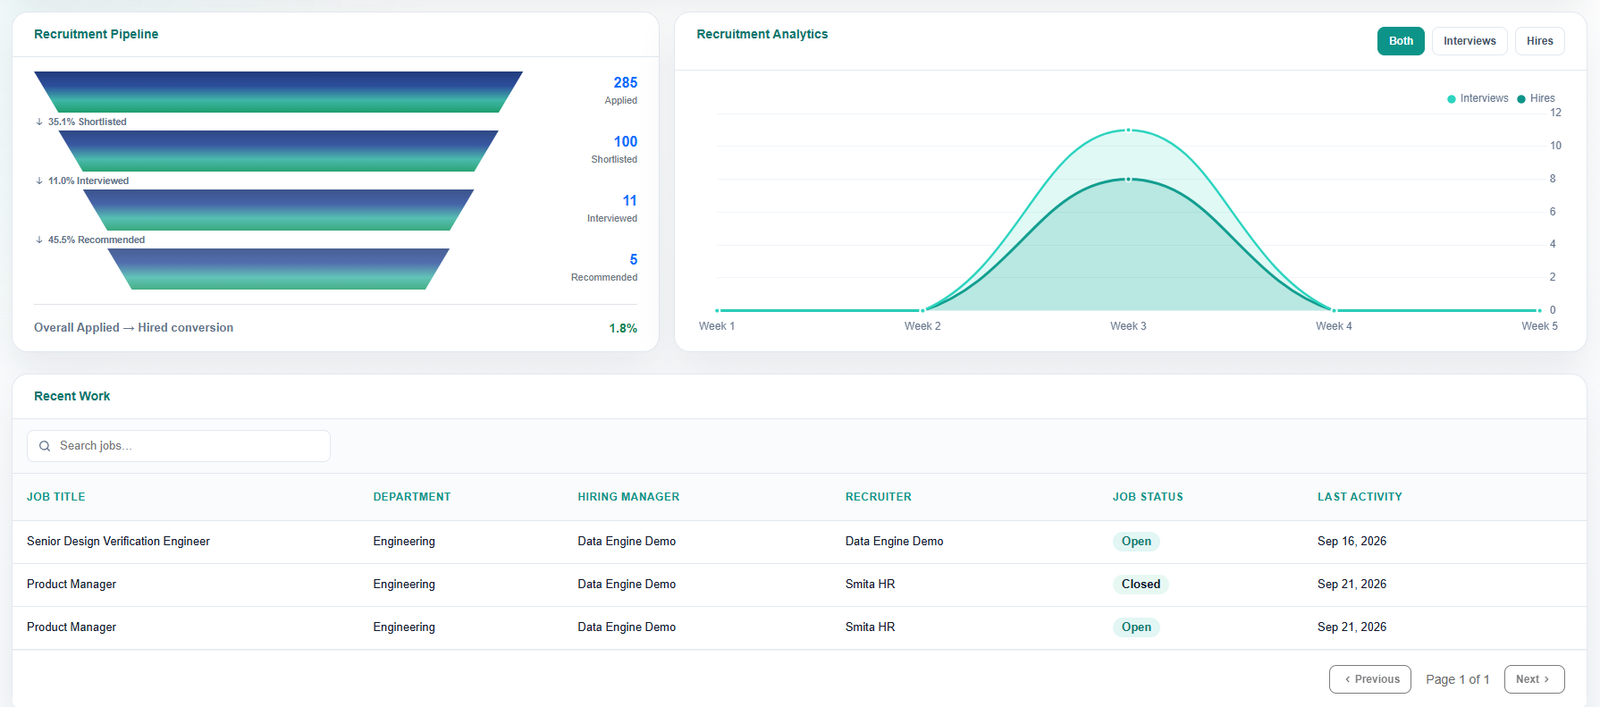This screenshot has width=1600, height=707.
Task: Sort by Hiring Manager column header
Action: [628, 497]
